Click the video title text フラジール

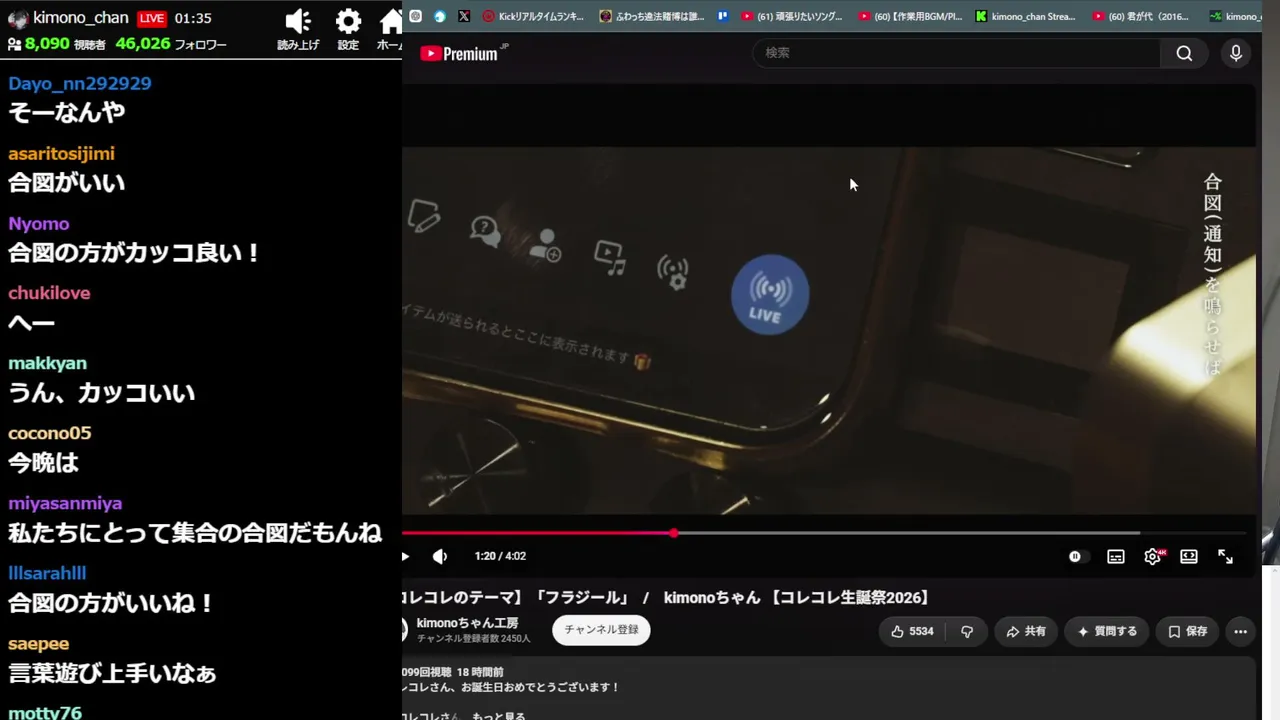[x=581, y=598]
